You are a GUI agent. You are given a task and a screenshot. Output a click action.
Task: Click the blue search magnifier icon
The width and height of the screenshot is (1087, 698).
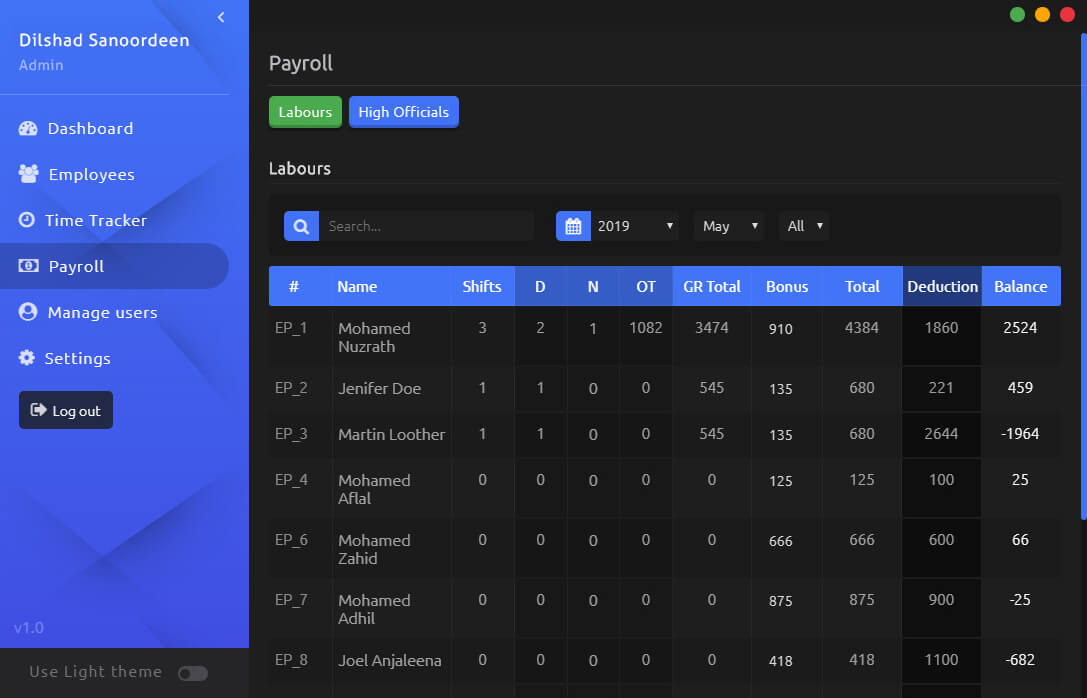301,226
